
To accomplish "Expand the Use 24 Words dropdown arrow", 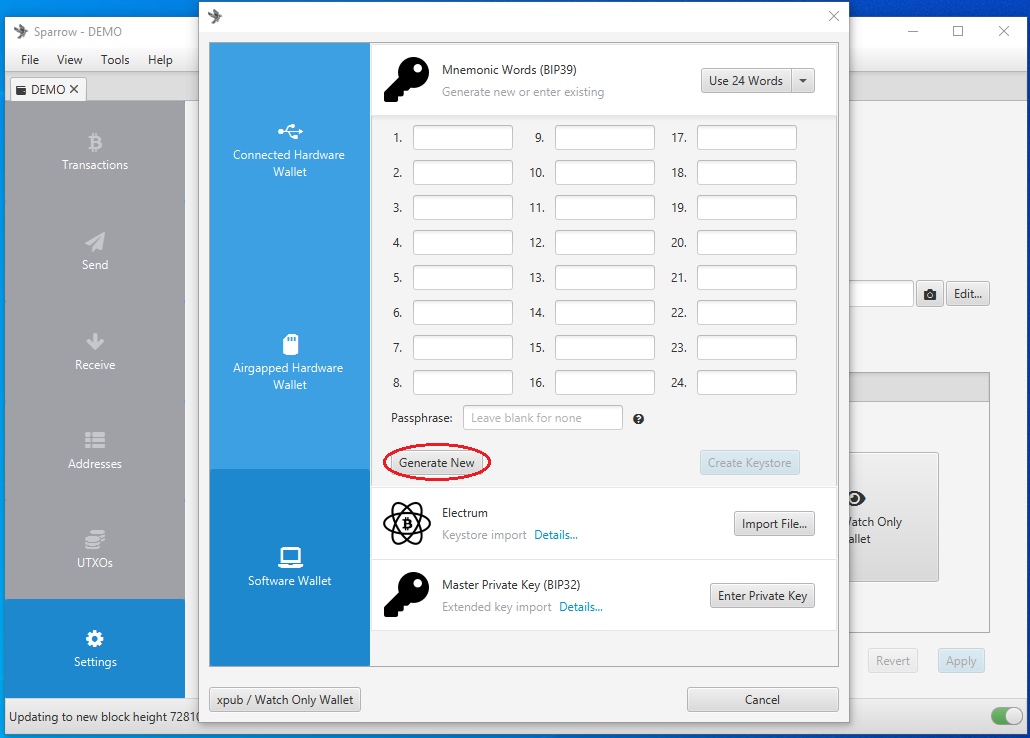I will (x=803, y=81).
